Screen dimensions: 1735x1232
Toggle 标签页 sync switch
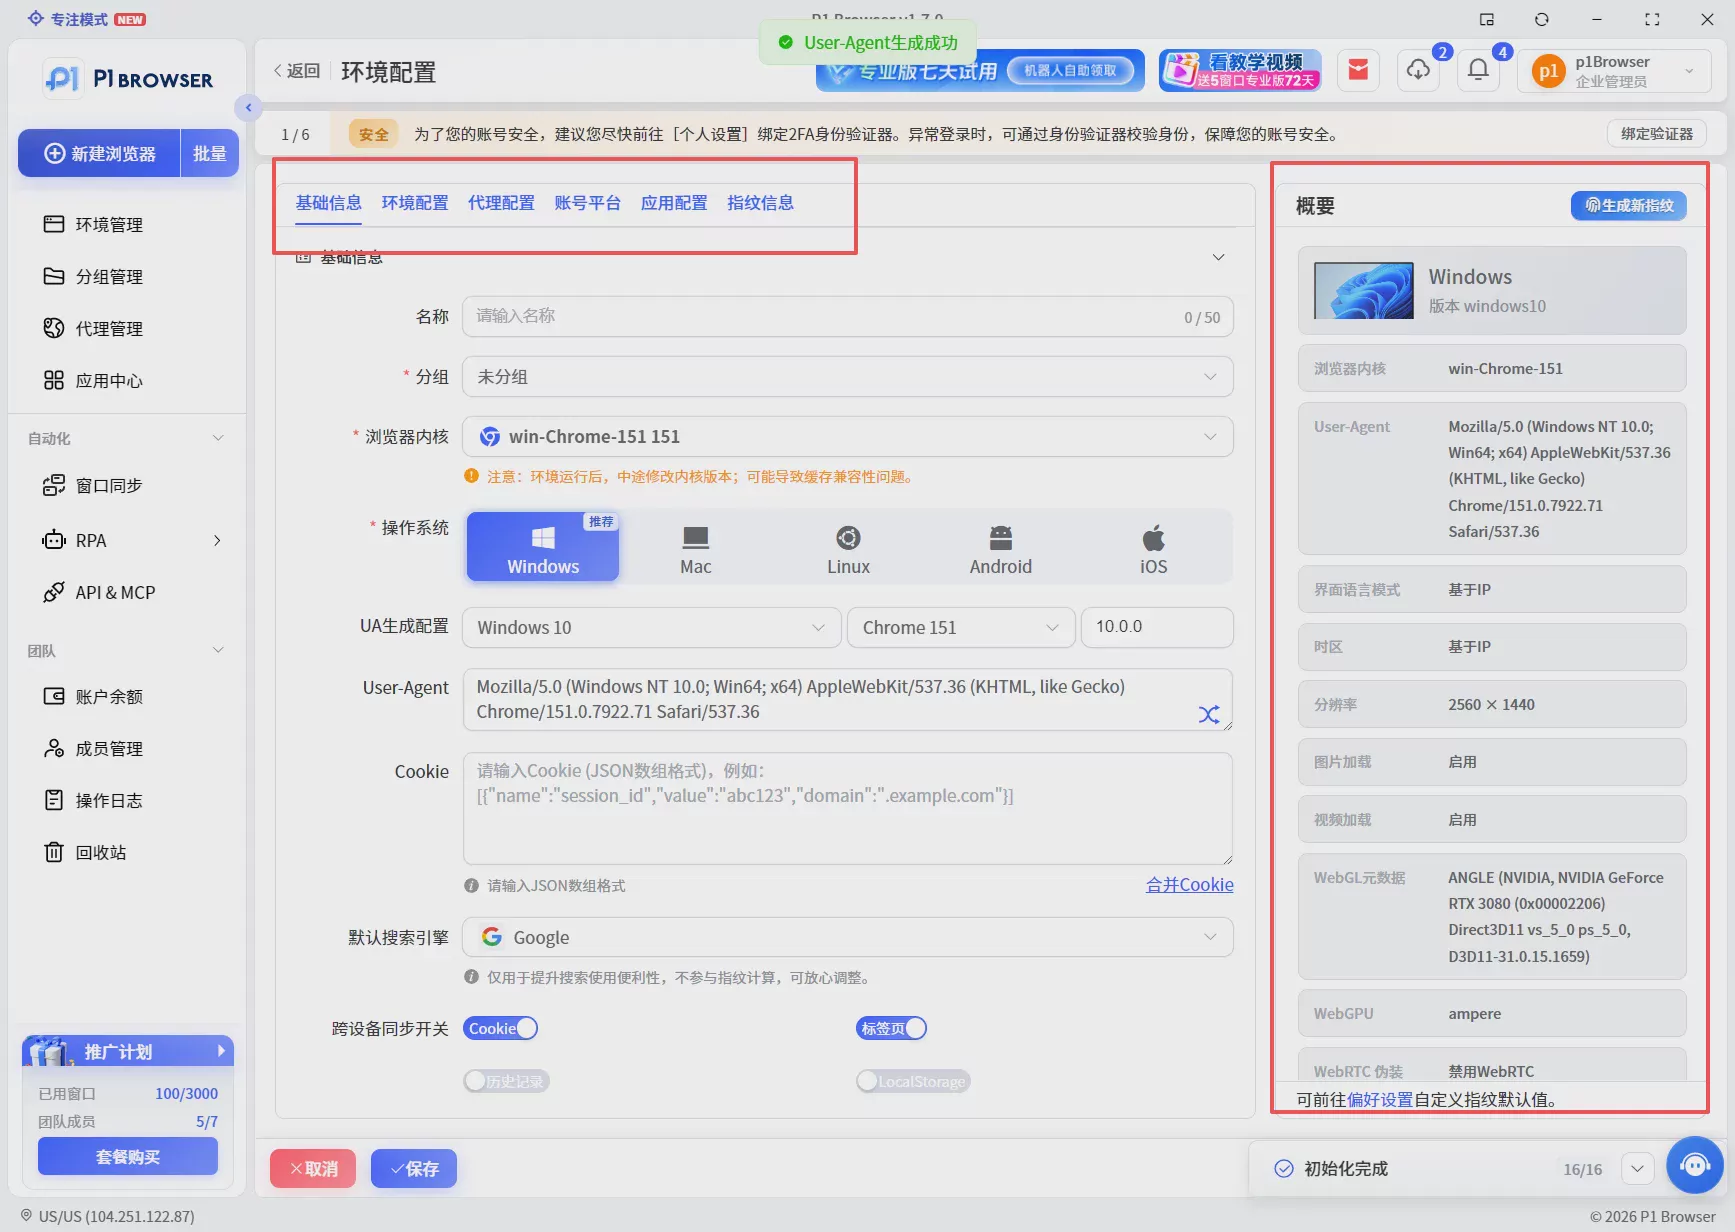coord(891,1028)
